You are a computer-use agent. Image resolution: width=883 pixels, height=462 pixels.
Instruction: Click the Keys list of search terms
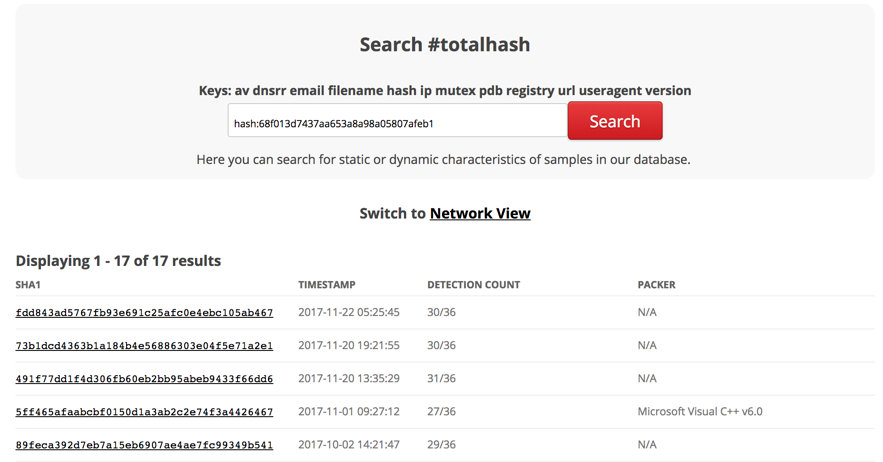pos(445,91)
